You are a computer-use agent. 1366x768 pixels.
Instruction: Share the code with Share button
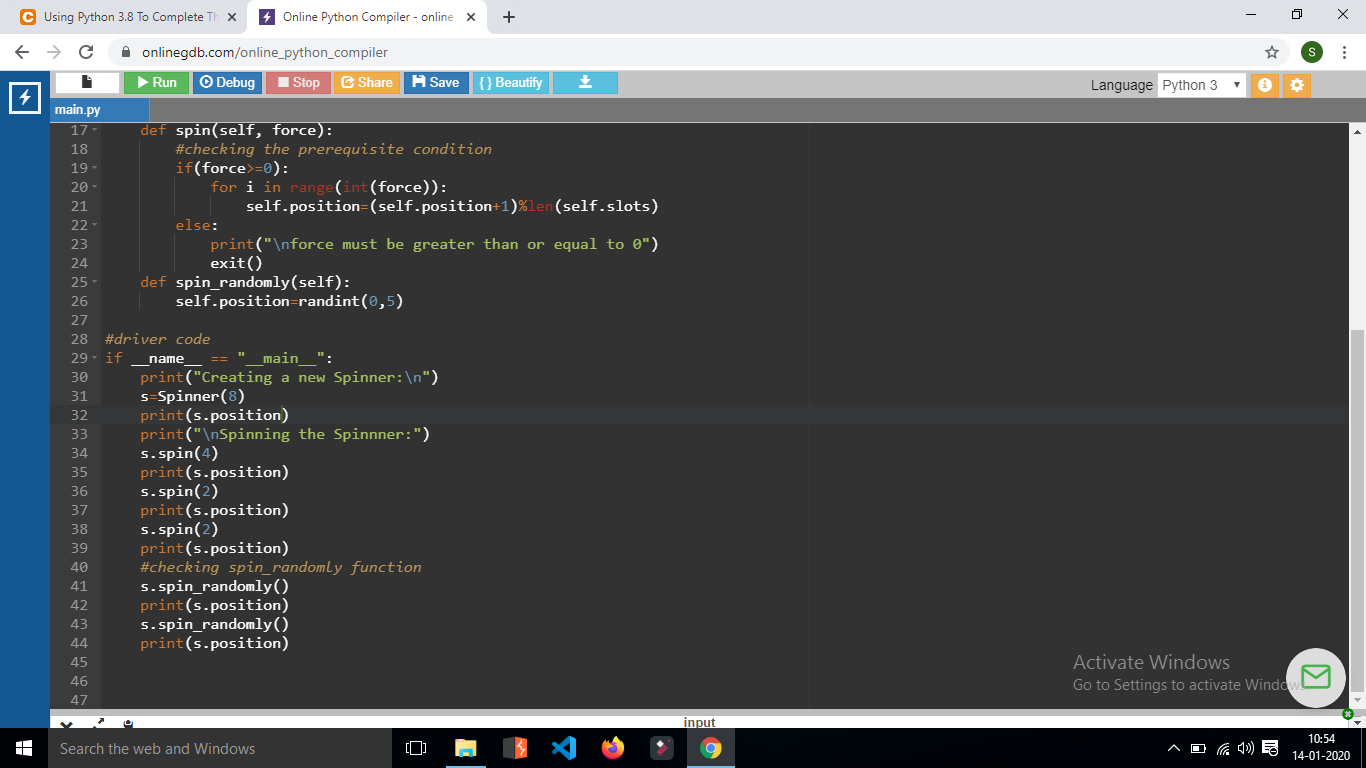click(367, 83)
